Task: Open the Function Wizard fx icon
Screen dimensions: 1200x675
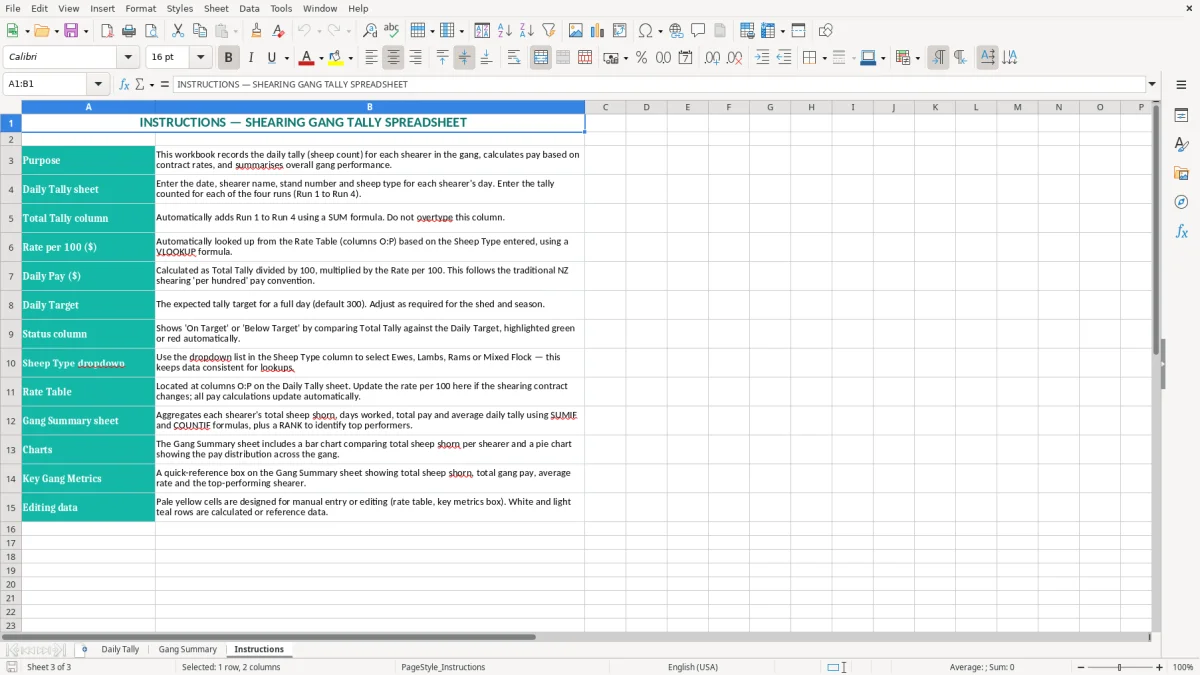Action: point(125,84)
